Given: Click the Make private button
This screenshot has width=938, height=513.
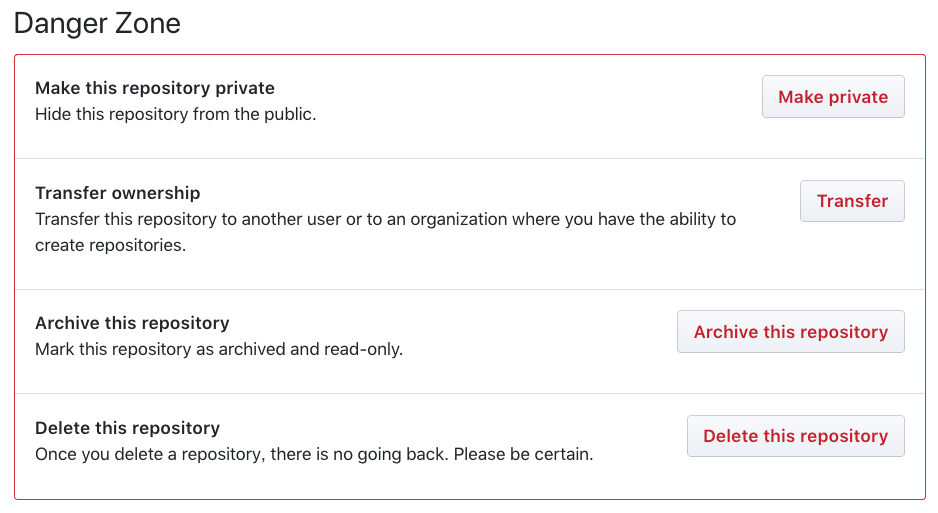Looking at the screenshot, I should pyautogui.click(x=833, y=97).
